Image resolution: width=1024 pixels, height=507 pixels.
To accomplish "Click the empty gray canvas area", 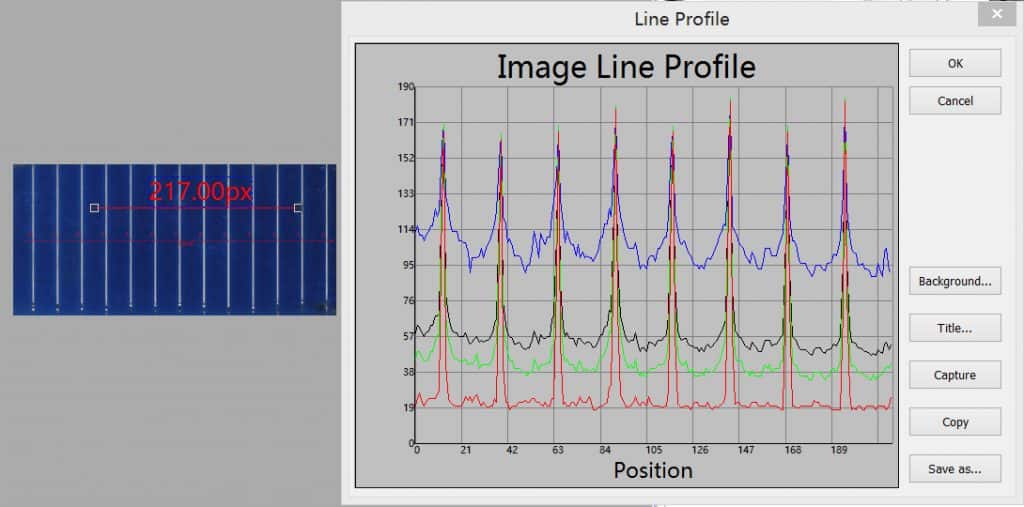I will point(170,85).
